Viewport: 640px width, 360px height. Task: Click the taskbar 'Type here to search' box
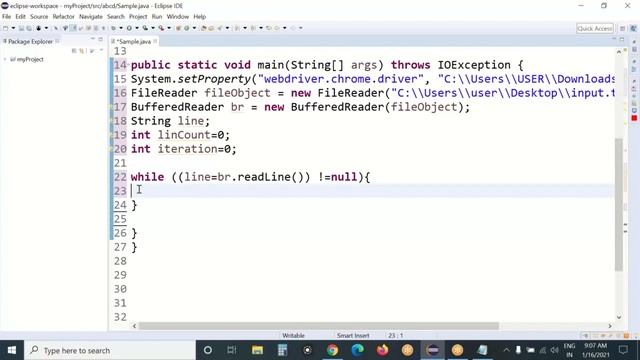110,350
